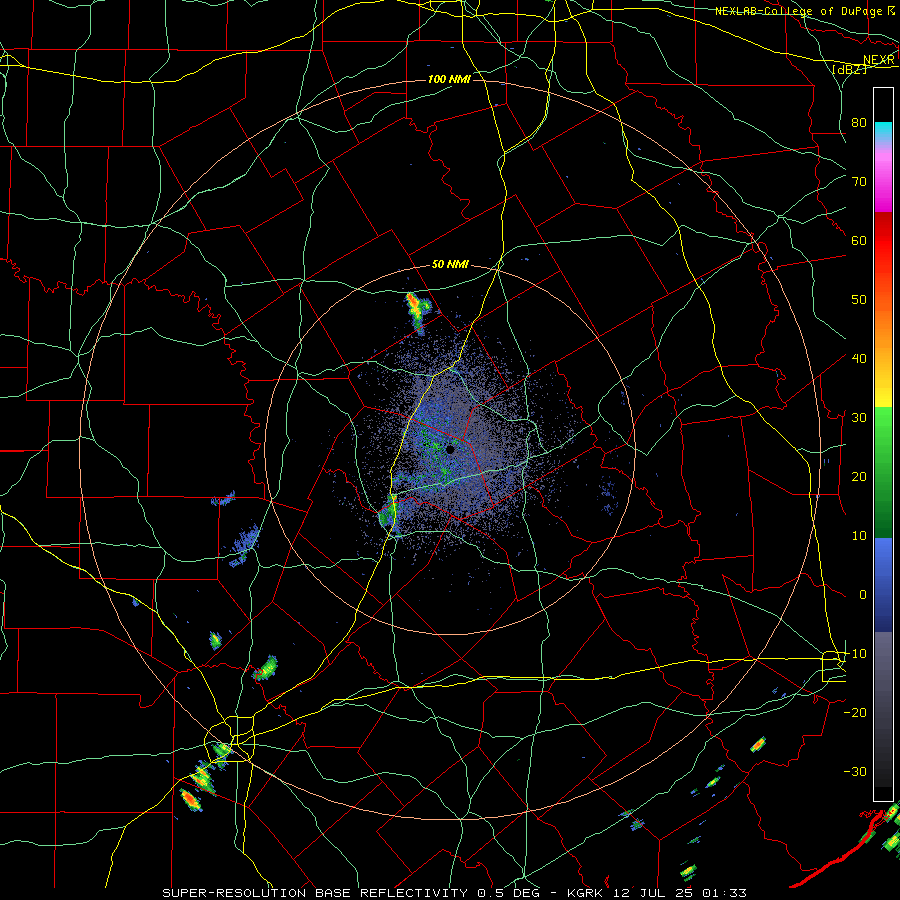The height and width of the screenshot is (900, 900).
Task: Click the 40 value on the dBZ scale
Action: tap(859, 358)
